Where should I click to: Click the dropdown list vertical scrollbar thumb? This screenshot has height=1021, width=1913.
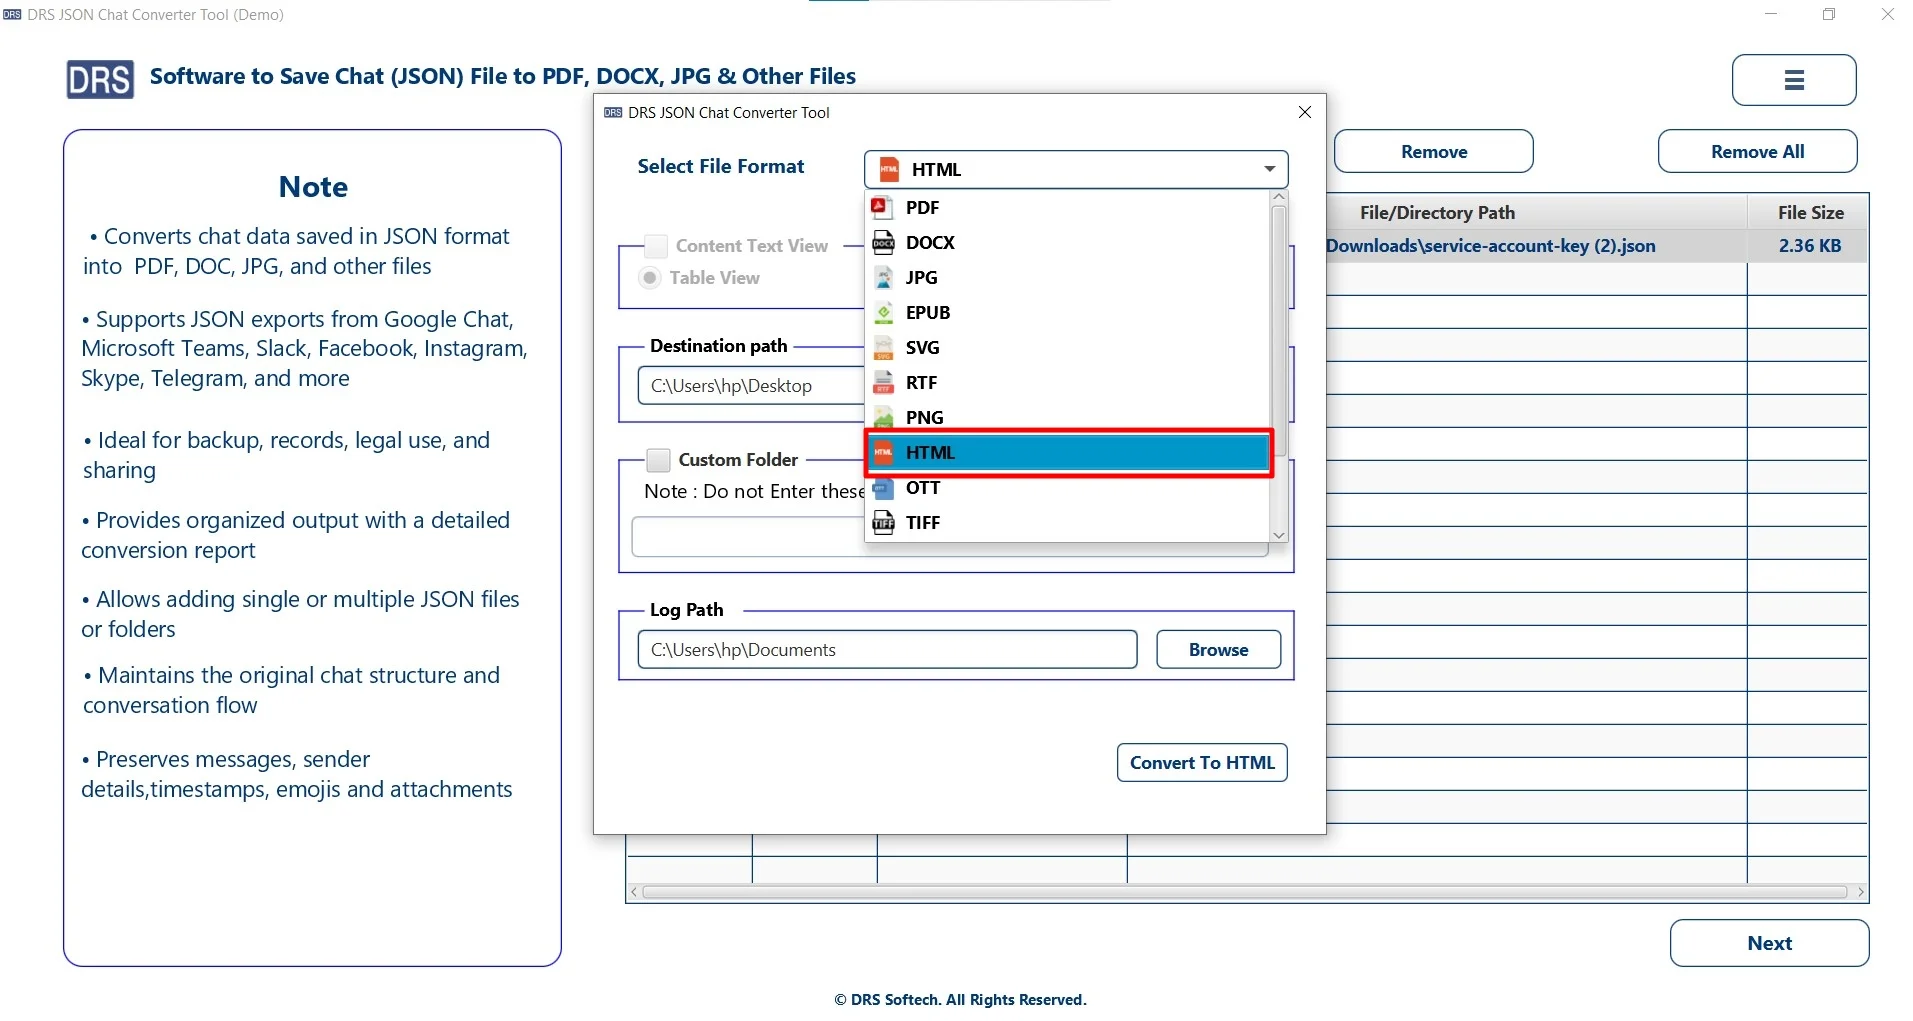point(1279,330)
